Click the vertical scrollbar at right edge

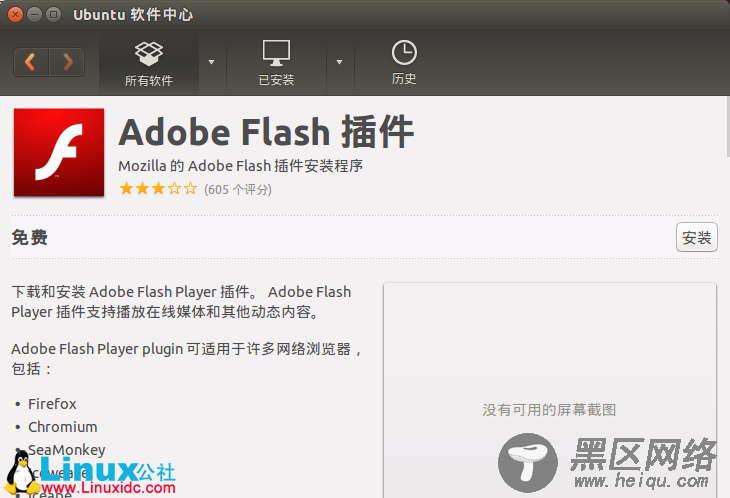[x=728, y=127]
